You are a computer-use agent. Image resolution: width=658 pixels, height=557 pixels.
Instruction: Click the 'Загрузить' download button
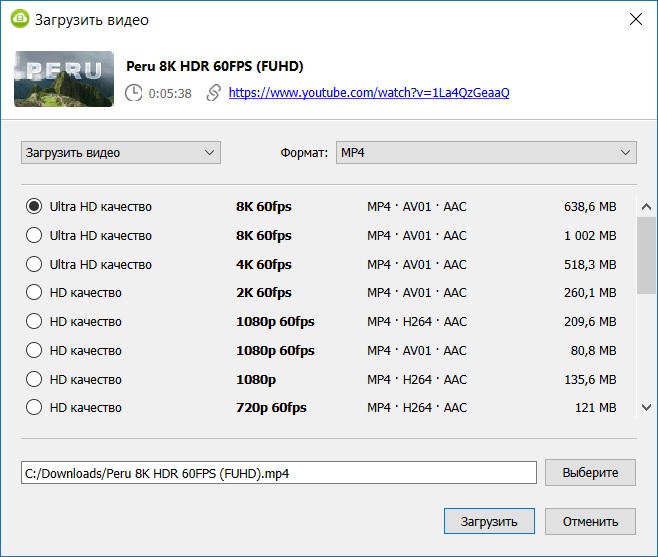pos(489,522)
